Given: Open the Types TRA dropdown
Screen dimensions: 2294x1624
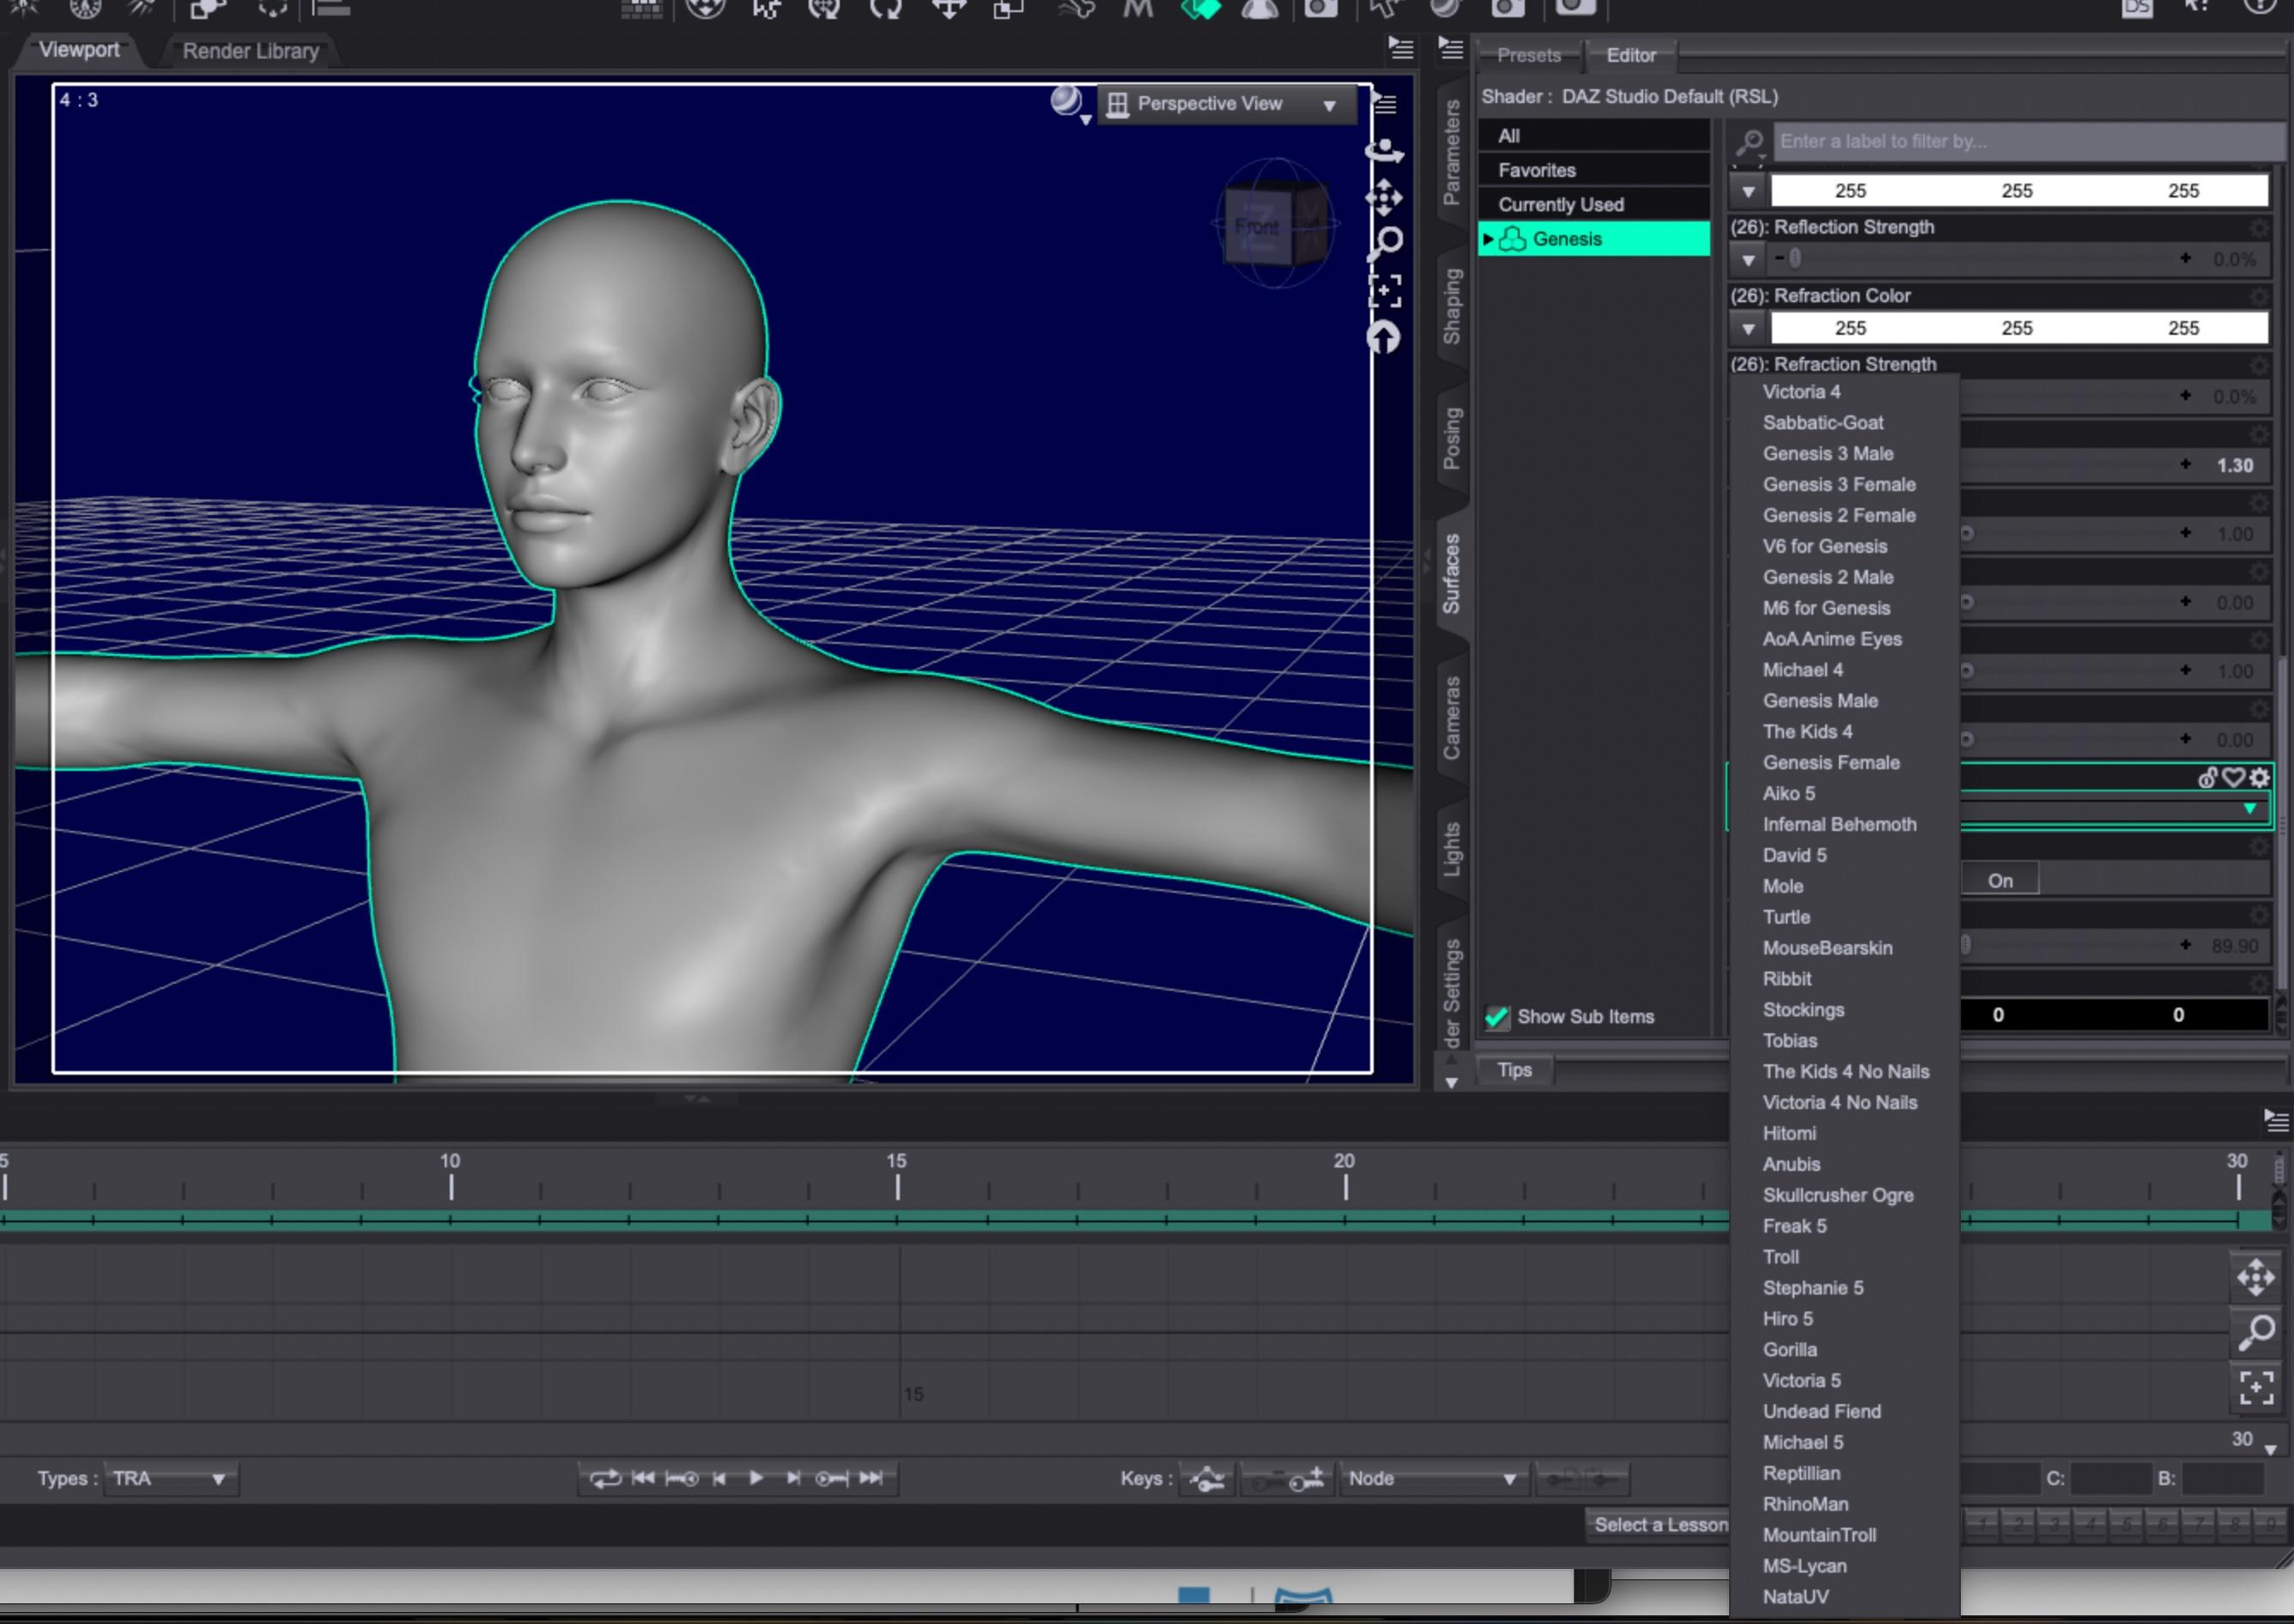Looking at the screenshot, I should pos(170,1478).
